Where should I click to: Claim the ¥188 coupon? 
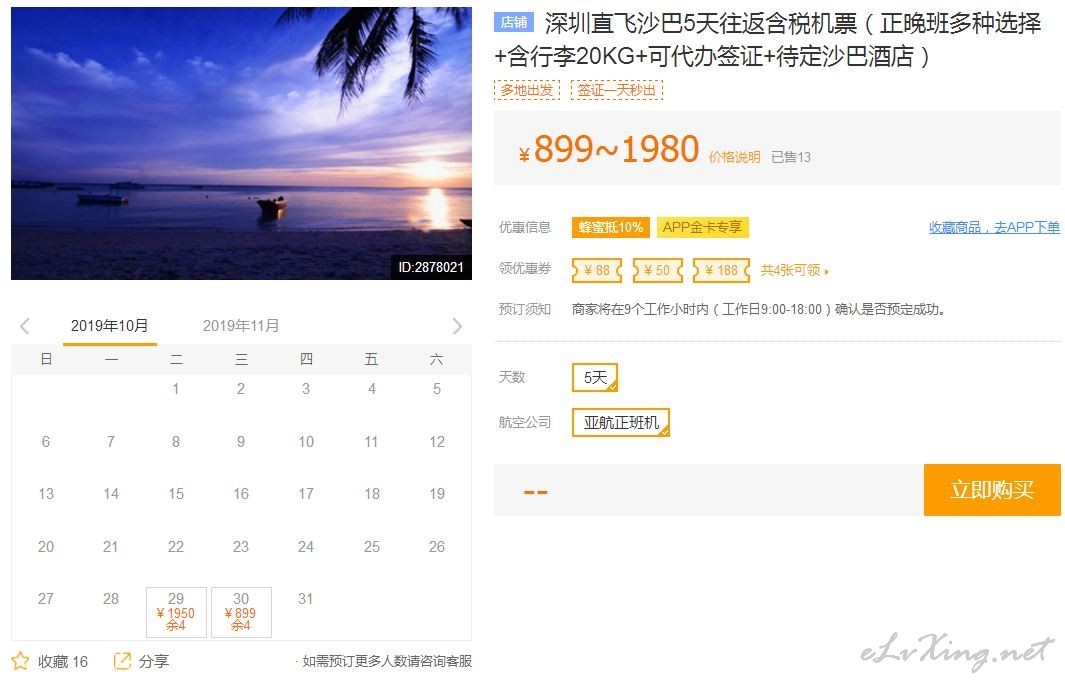pos(721,270)
